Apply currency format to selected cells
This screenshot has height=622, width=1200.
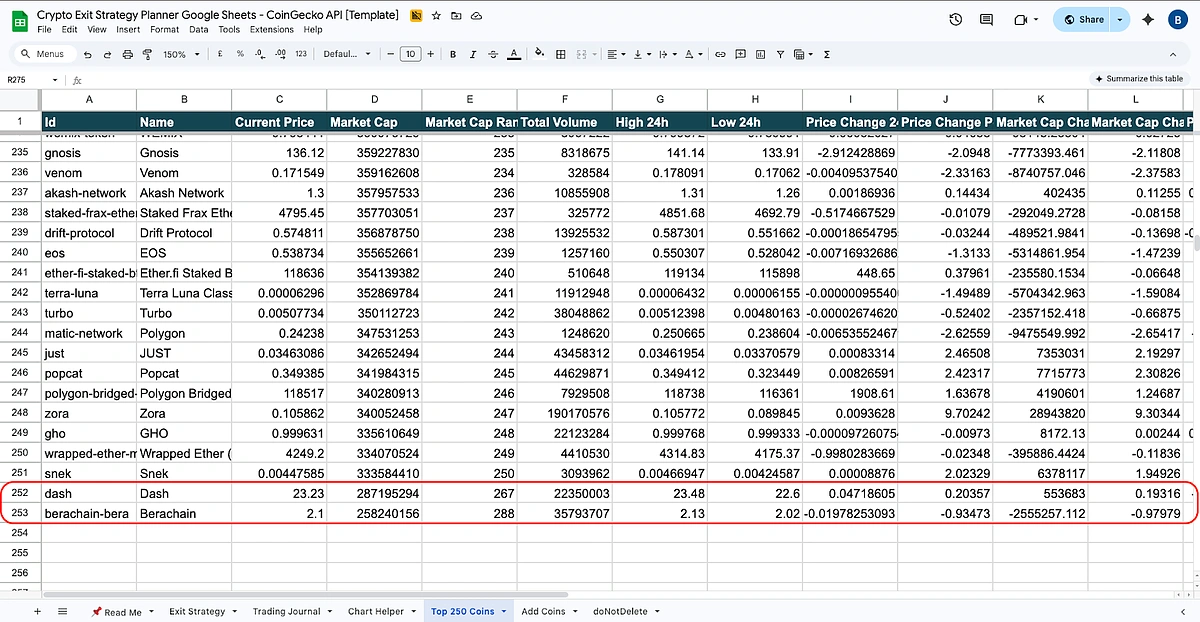point(220,54)
